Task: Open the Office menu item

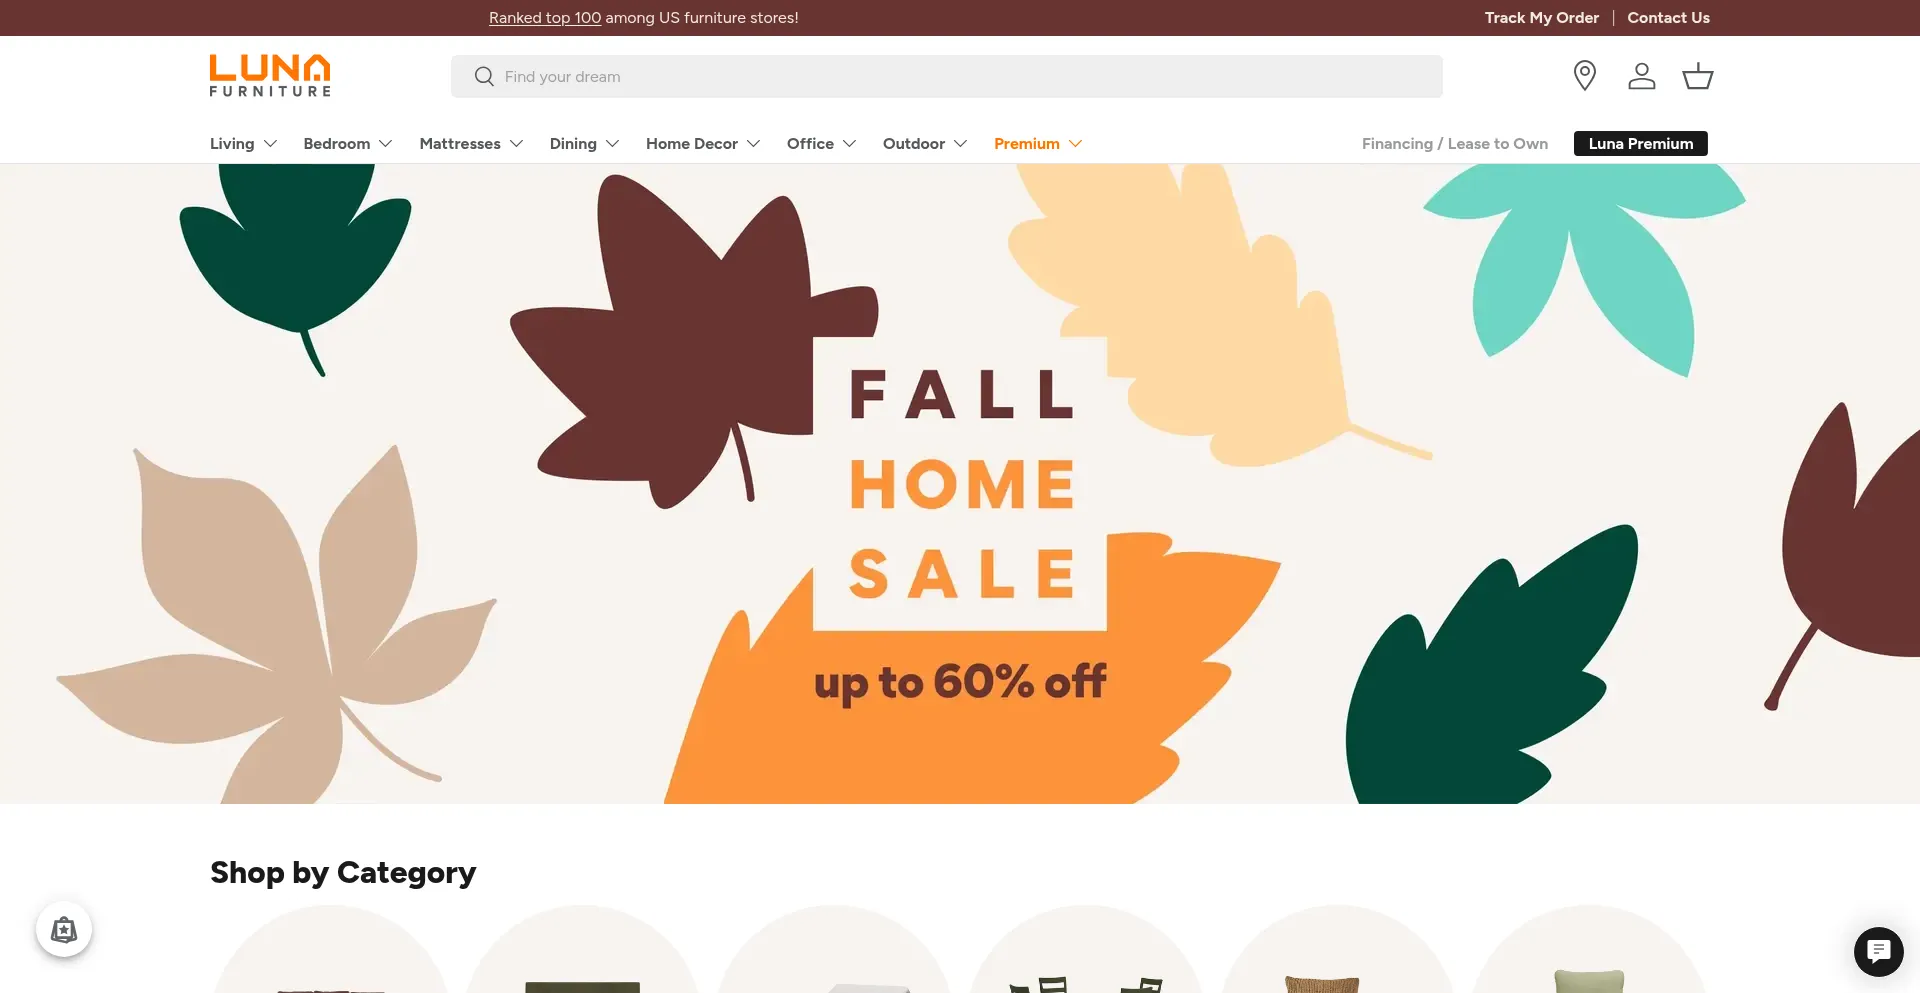Action: (821, 144)
